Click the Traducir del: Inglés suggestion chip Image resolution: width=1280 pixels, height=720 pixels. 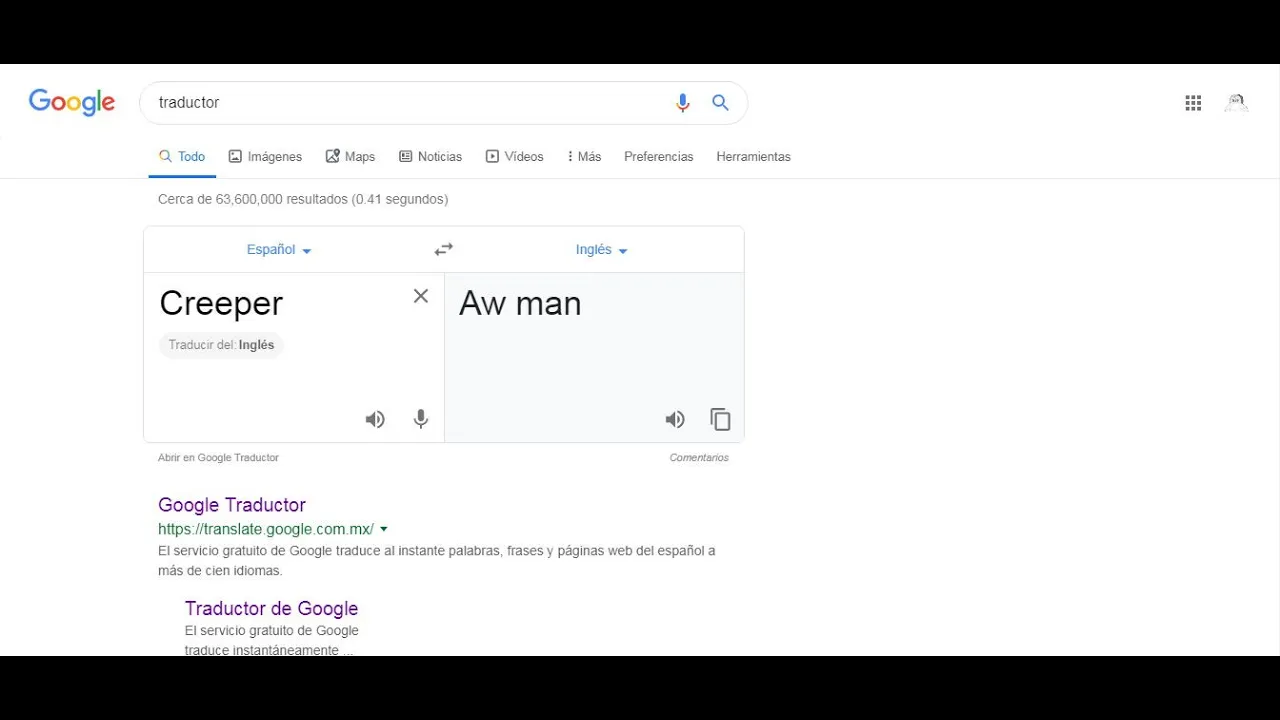221,345
